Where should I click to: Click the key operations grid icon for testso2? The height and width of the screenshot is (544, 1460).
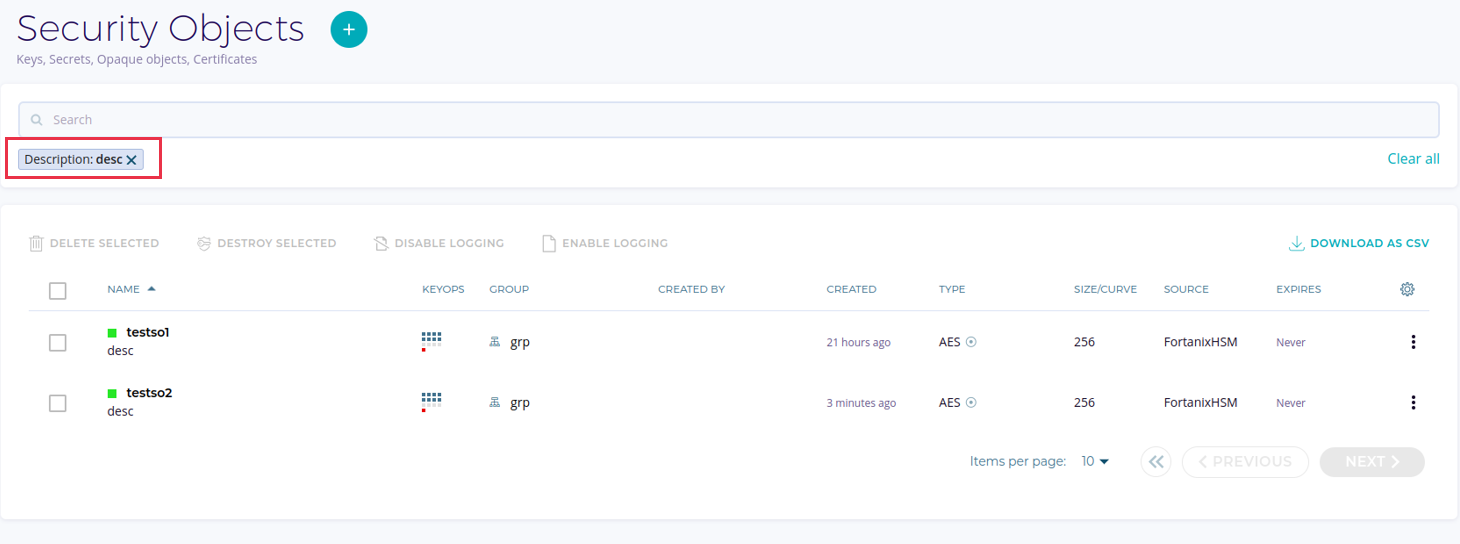pos(431,402)
